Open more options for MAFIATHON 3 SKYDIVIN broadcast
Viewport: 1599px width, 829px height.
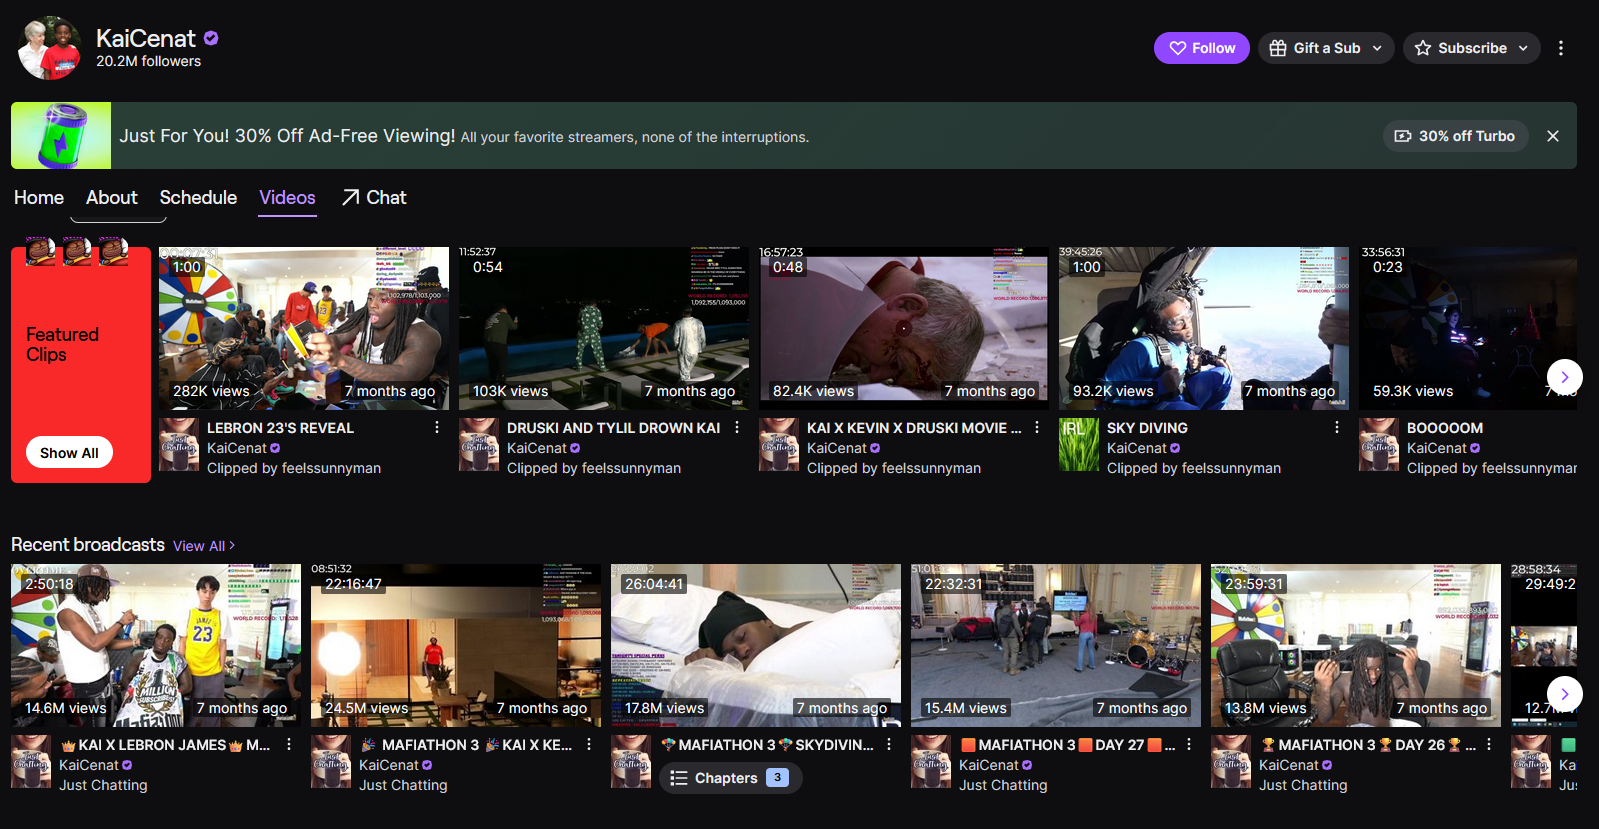click(889, 744)
